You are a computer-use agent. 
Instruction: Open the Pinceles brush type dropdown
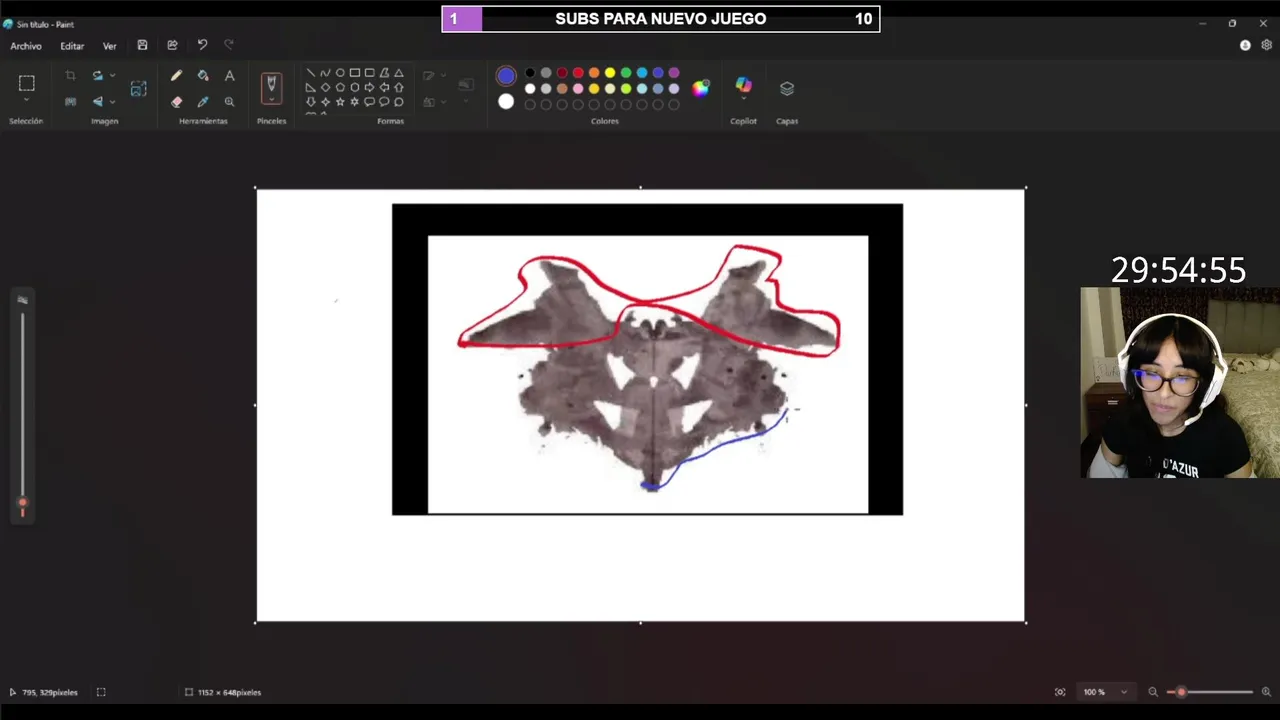point(271,100)
